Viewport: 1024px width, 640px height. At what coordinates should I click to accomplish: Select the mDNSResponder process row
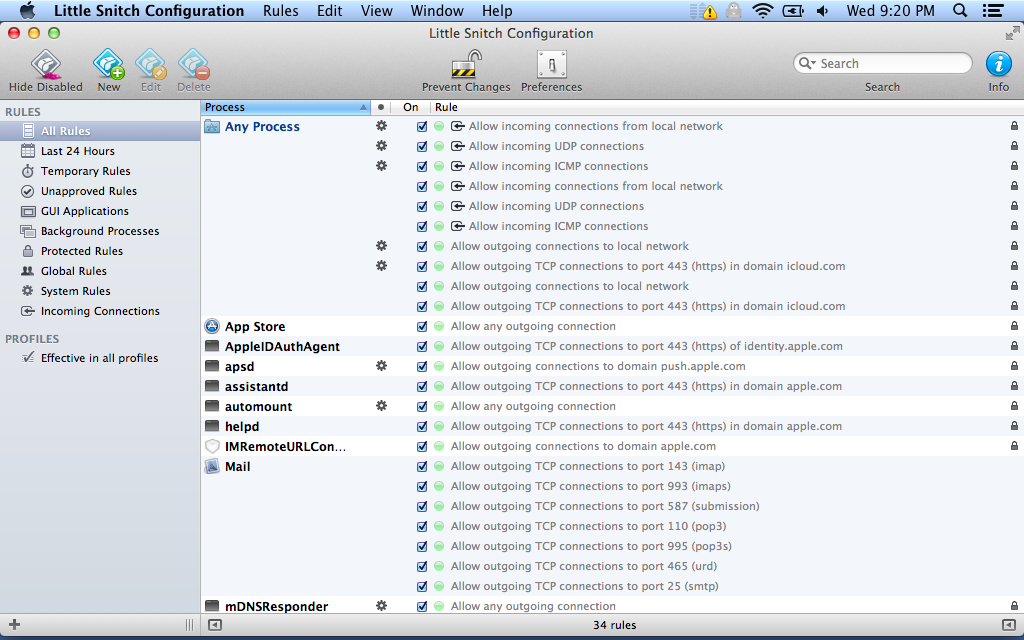pos(612,606)
